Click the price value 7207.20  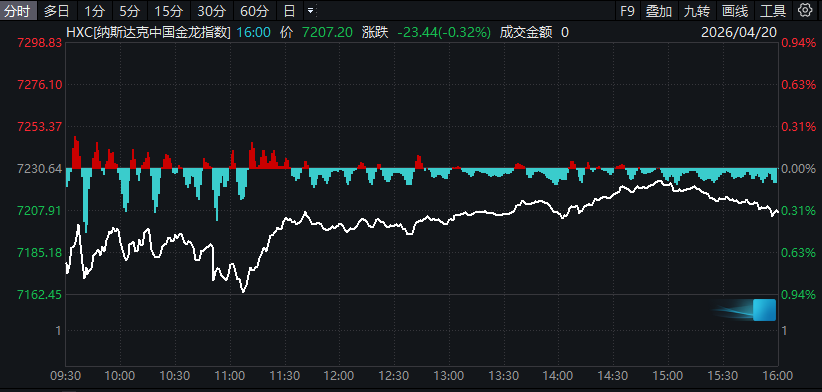pos(328,32)
